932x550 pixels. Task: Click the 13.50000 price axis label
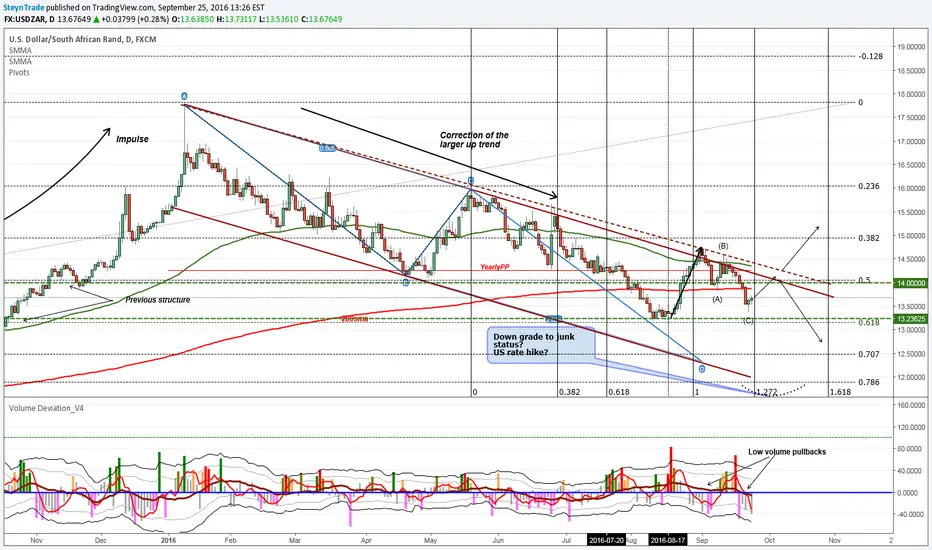click(x=911, y=307)
